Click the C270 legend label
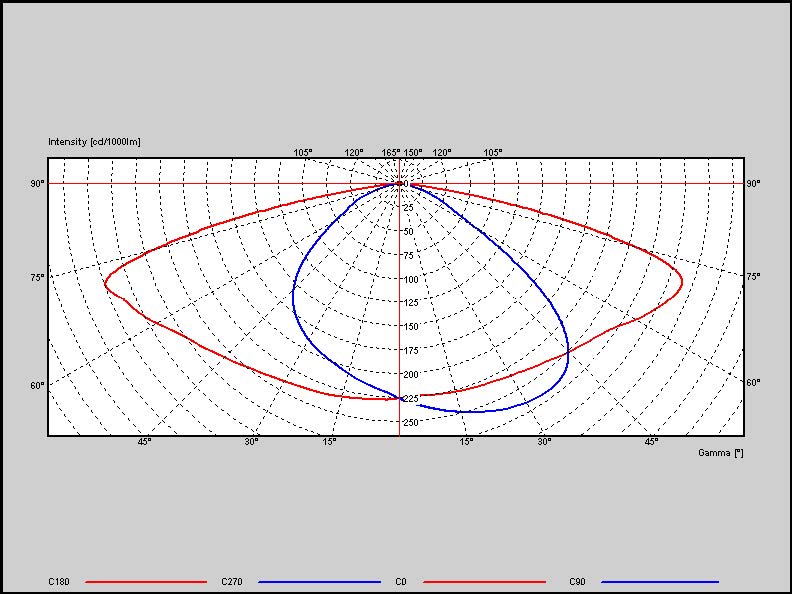 click(232, 582)
